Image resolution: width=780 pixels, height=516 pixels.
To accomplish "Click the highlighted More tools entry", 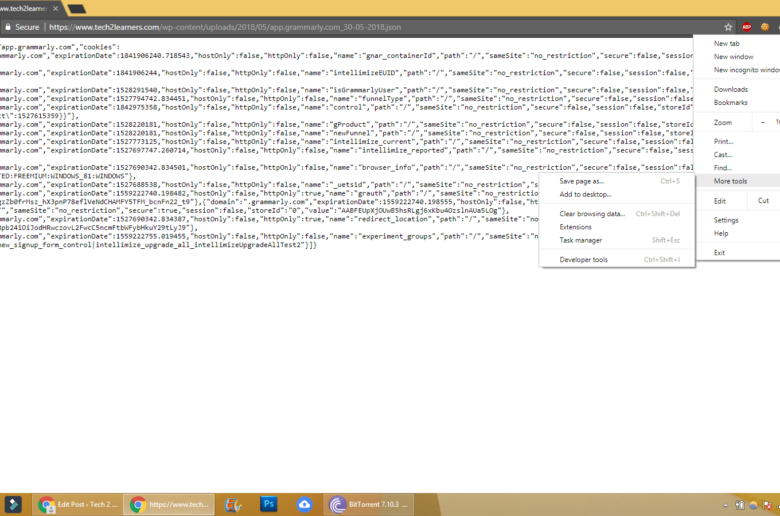I will [738, 181].
